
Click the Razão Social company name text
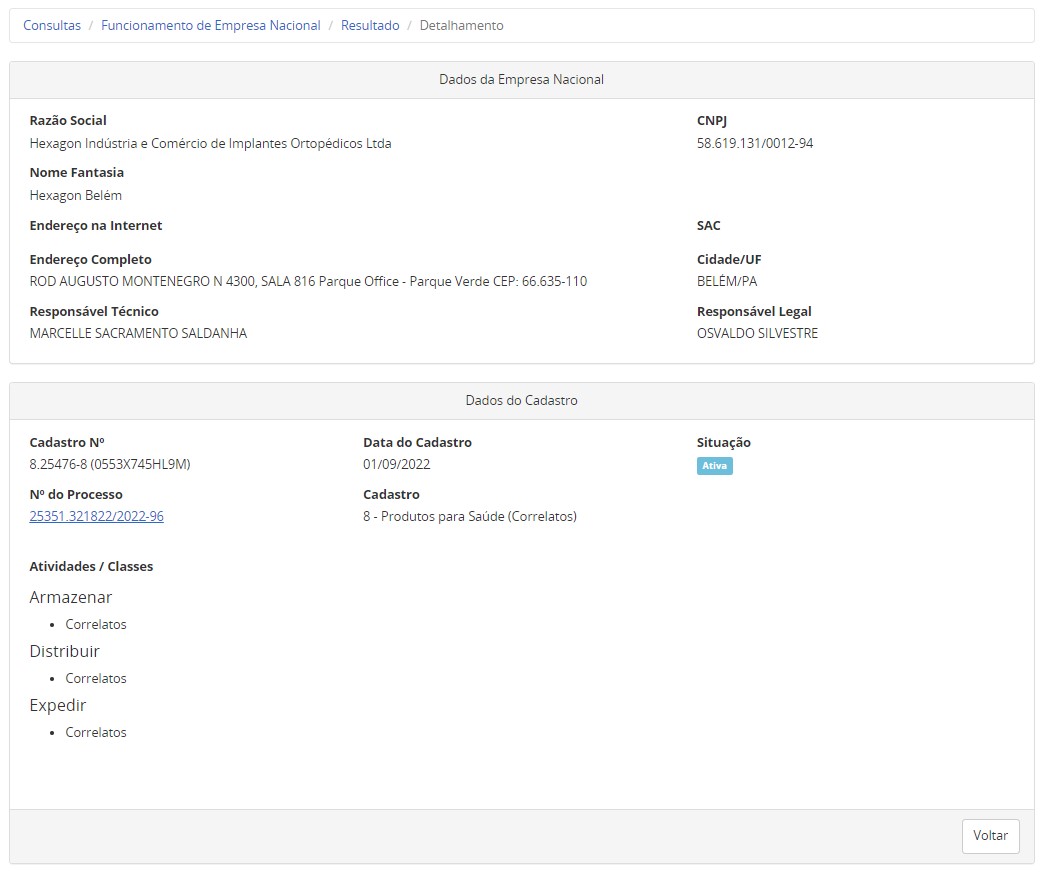(x=210, y=144)
